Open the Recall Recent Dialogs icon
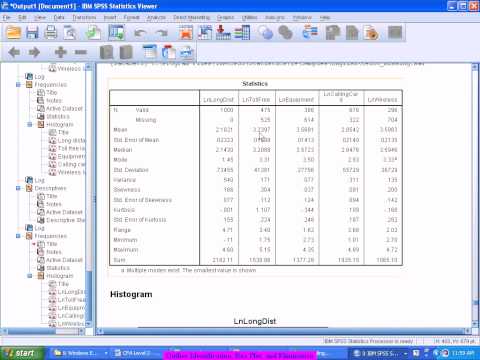Viewport: 480px width, 360px height. click(x=116, y=33)
